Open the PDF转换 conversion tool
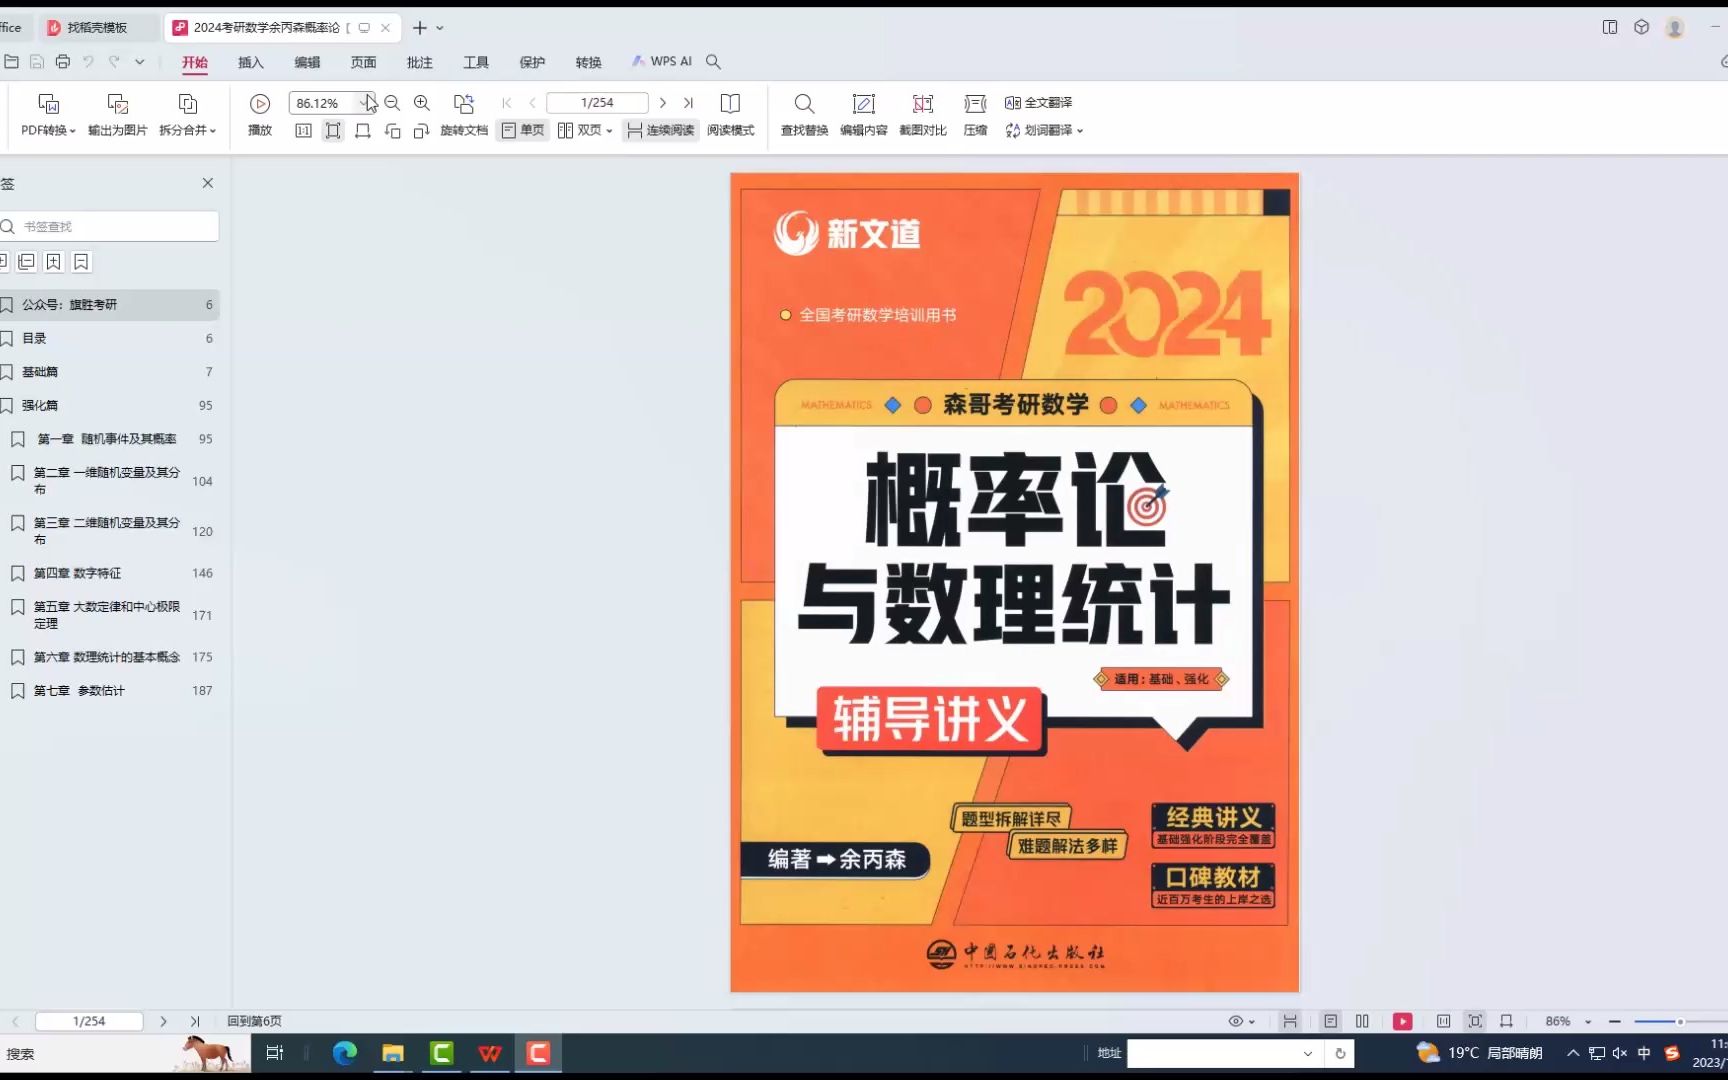The width and height of the screenshot is (1728, 1080). 48,115
